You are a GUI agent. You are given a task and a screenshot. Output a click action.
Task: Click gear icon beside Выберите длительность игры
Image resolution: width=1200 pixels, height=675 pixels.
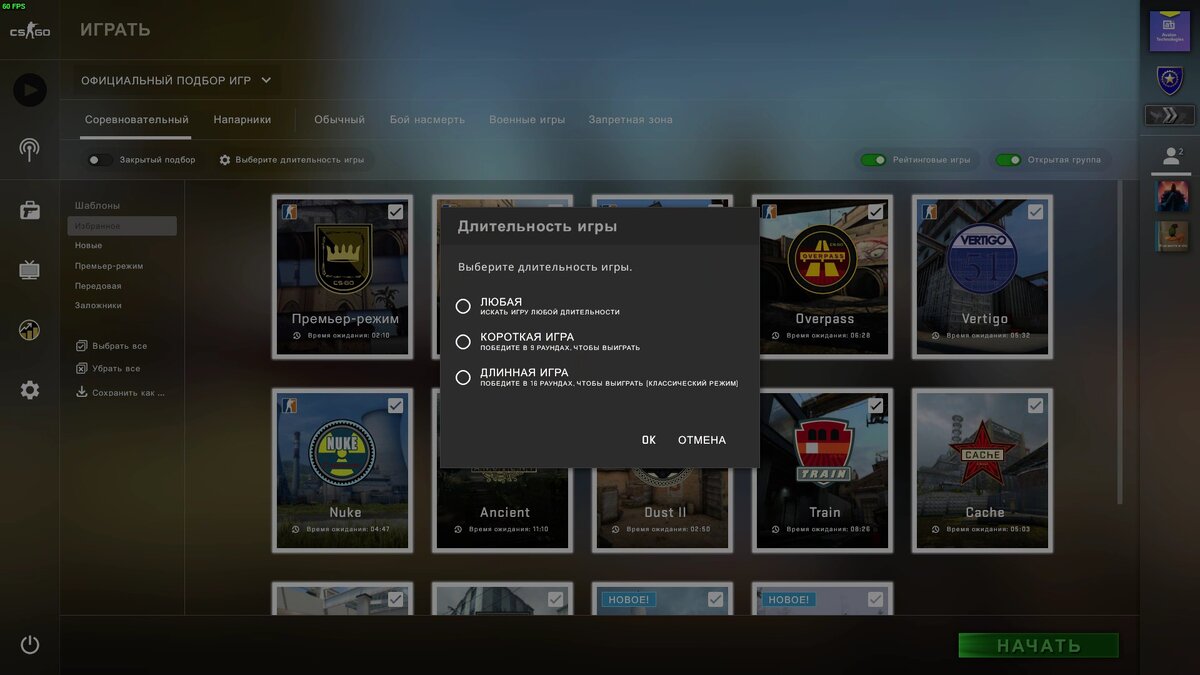[225, 160]
